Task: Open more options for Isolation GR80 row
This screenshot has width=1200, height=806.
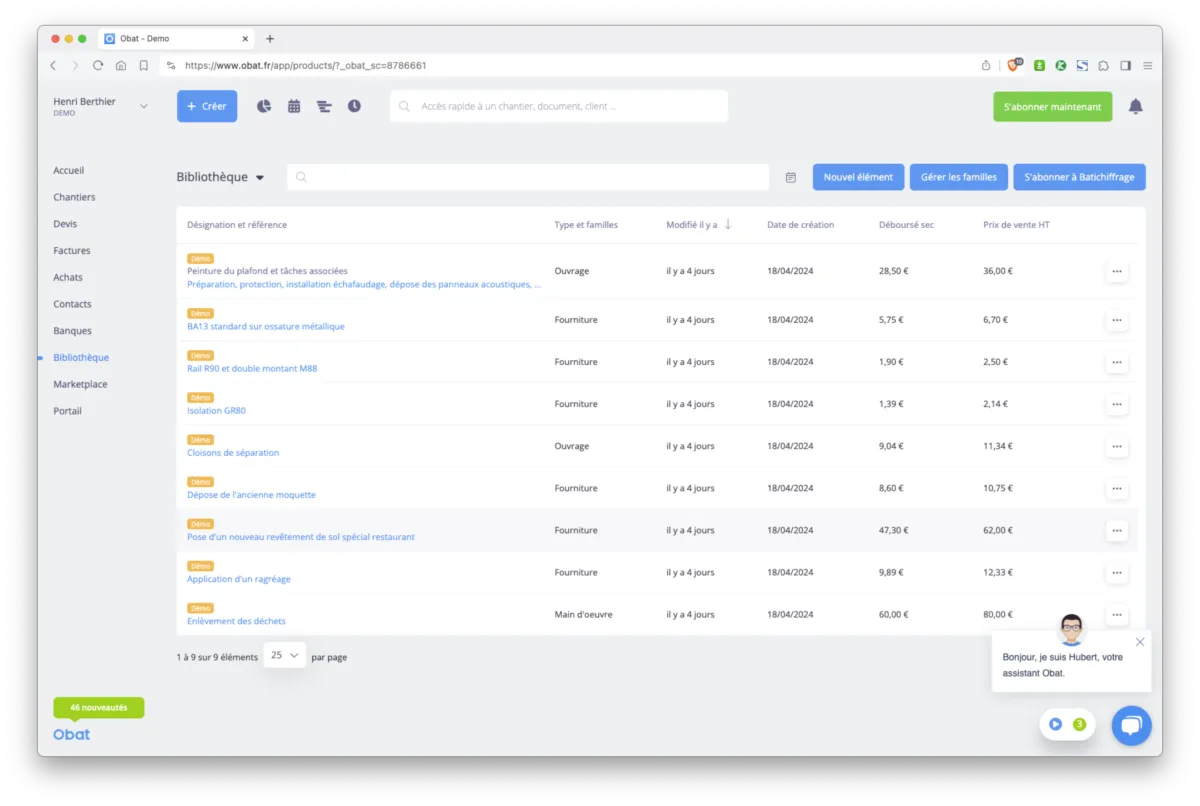Action: (1117, 404)
